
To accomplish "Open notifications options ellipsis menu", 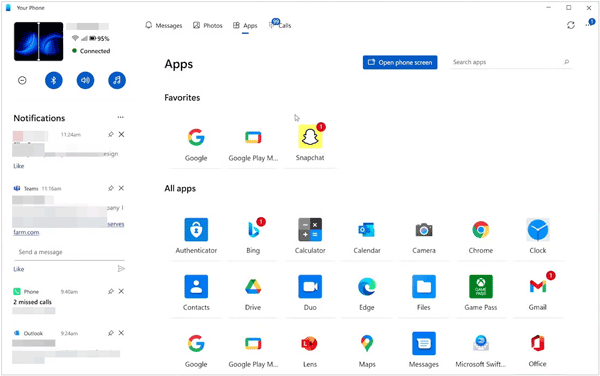I will (x=121, y=117).
